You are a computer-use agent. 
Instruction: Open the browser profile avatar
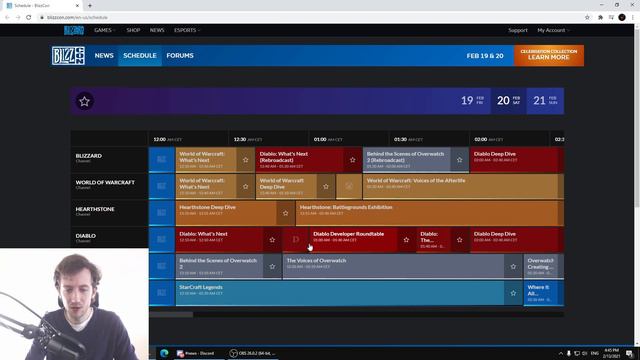pos(622,17)
